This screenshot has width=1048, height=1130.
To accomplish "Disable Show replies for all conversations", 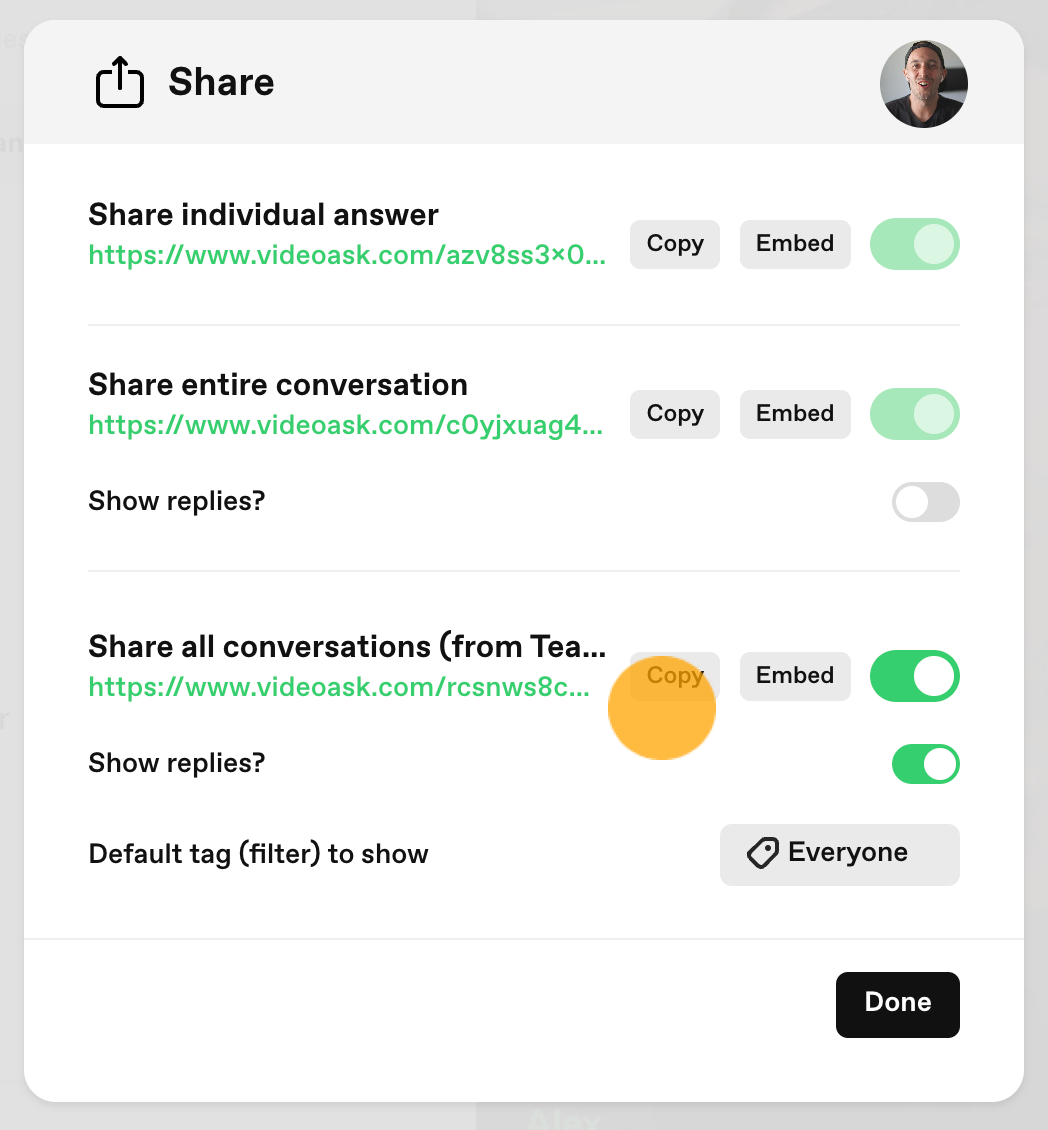I will coord(925,764).
